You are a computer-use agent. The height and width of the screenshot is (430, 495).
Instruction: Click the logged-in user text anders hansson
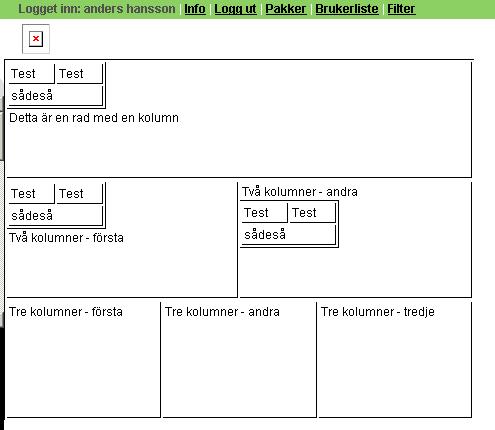129,9
